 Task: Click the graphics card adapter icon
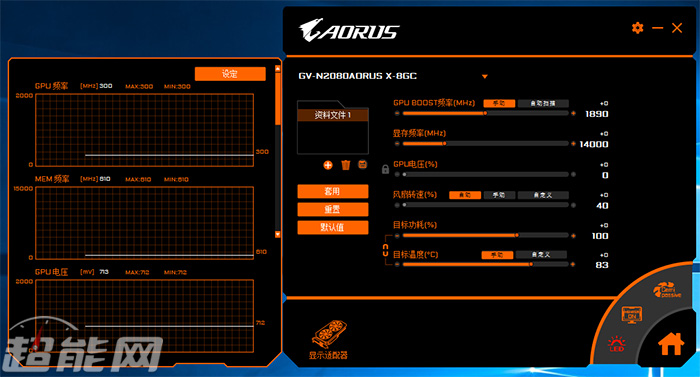tap(329, 339)
